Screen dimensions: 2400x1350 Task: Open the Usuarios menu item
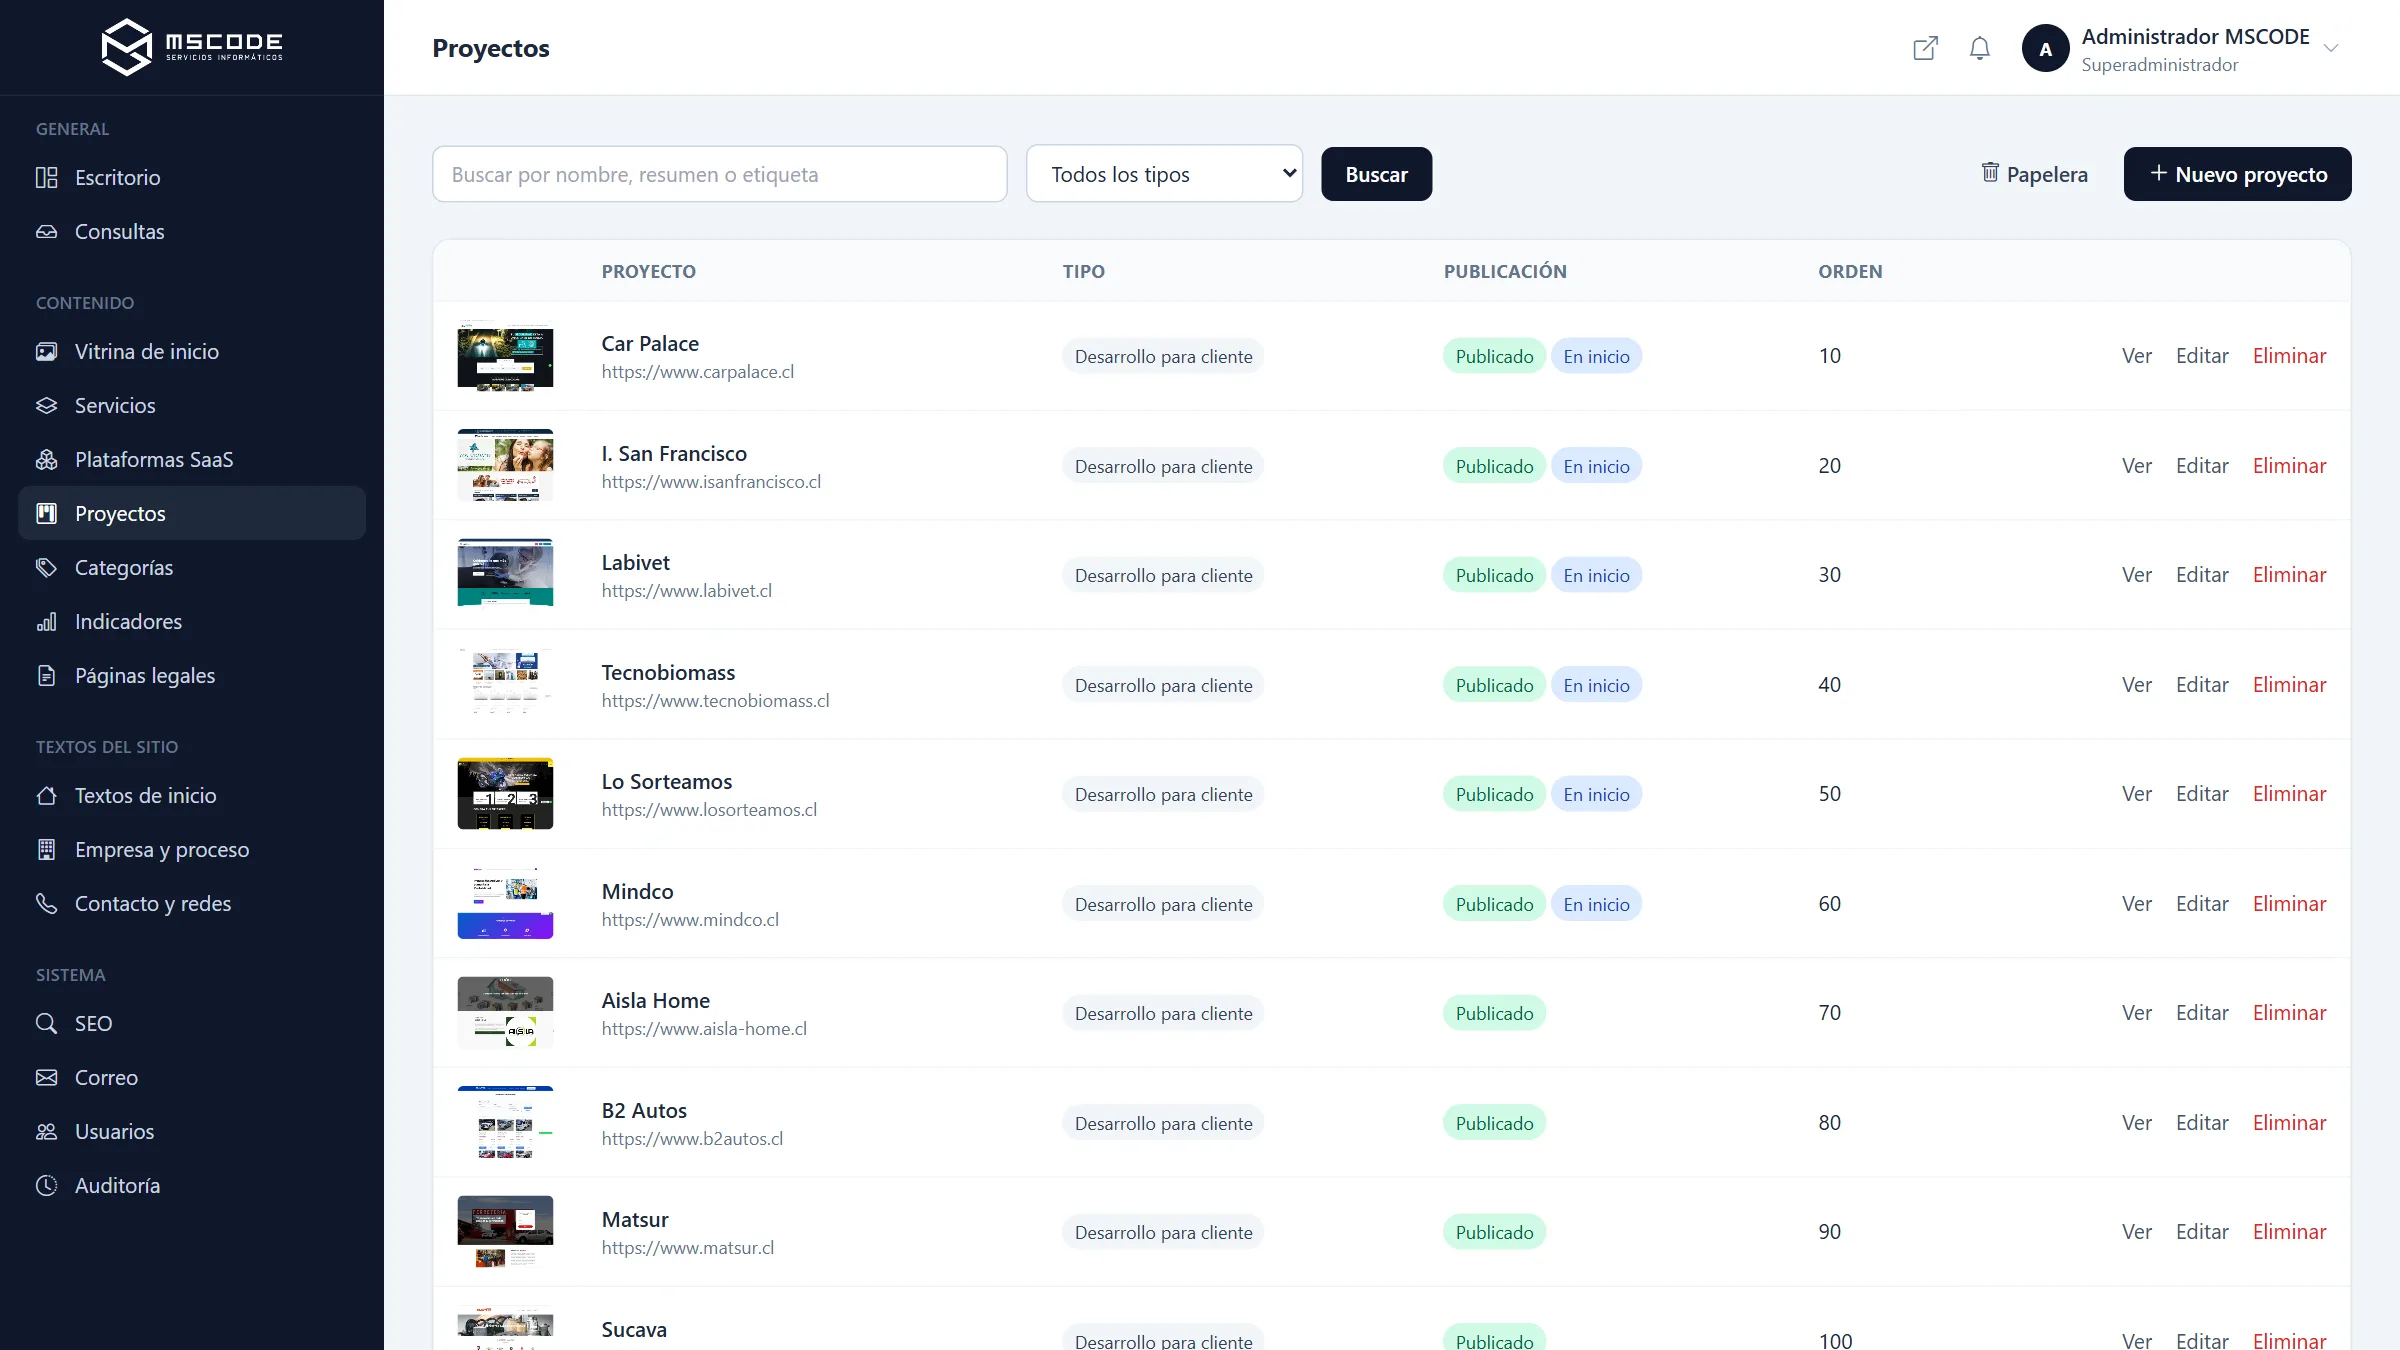point(192,1131)
